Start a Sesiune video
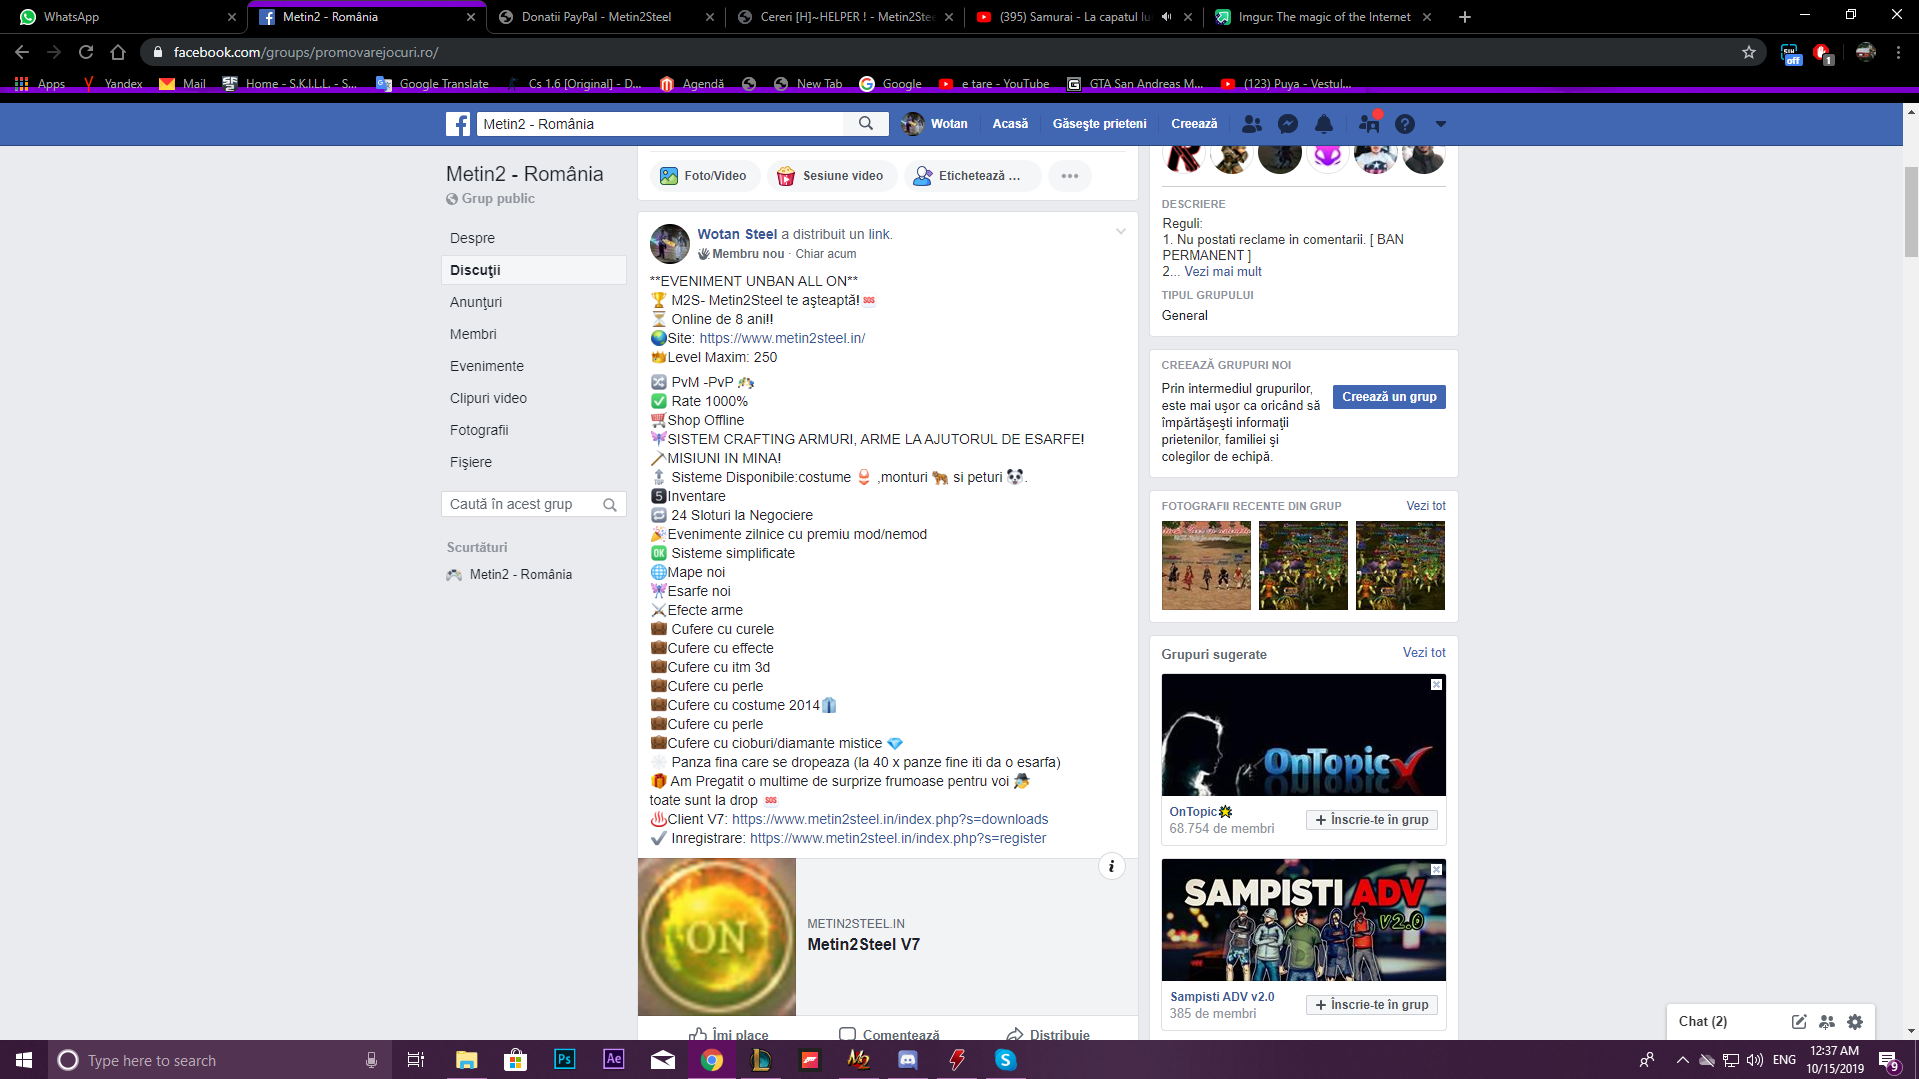Viewport: 1919px width, 1079px height. tap(830, 176)
